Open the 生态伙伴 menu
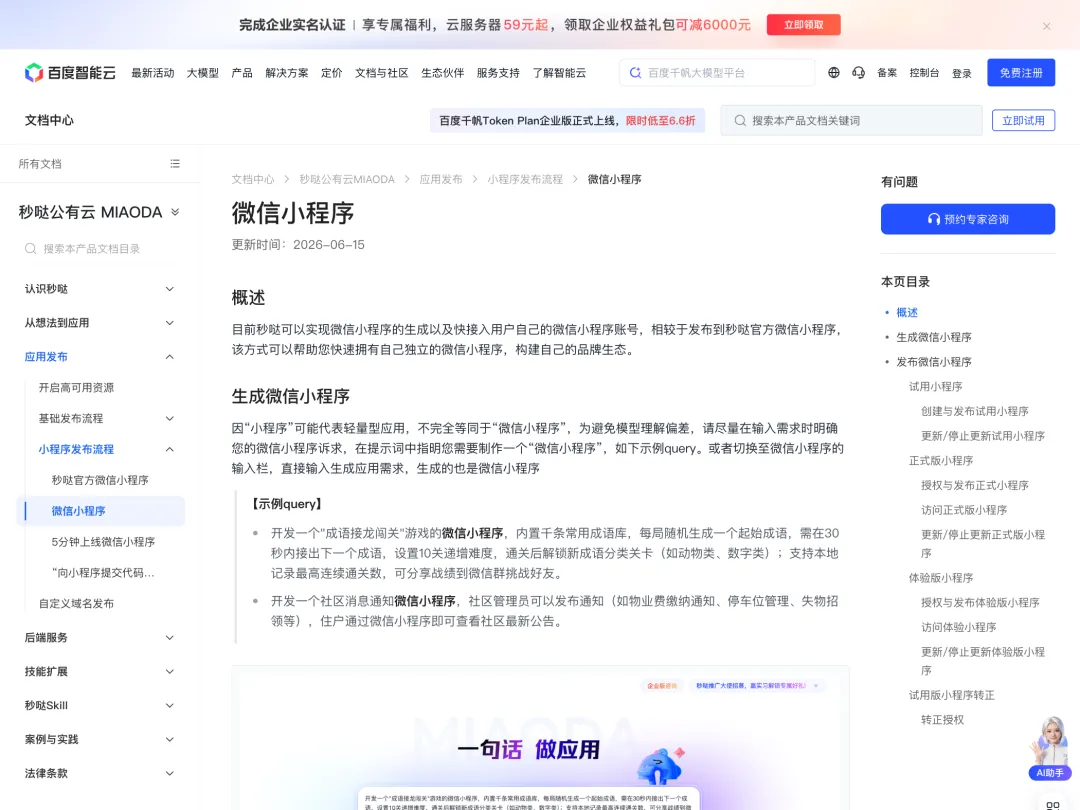Viewport: 1080px width, 810px height. click(442, 72)
